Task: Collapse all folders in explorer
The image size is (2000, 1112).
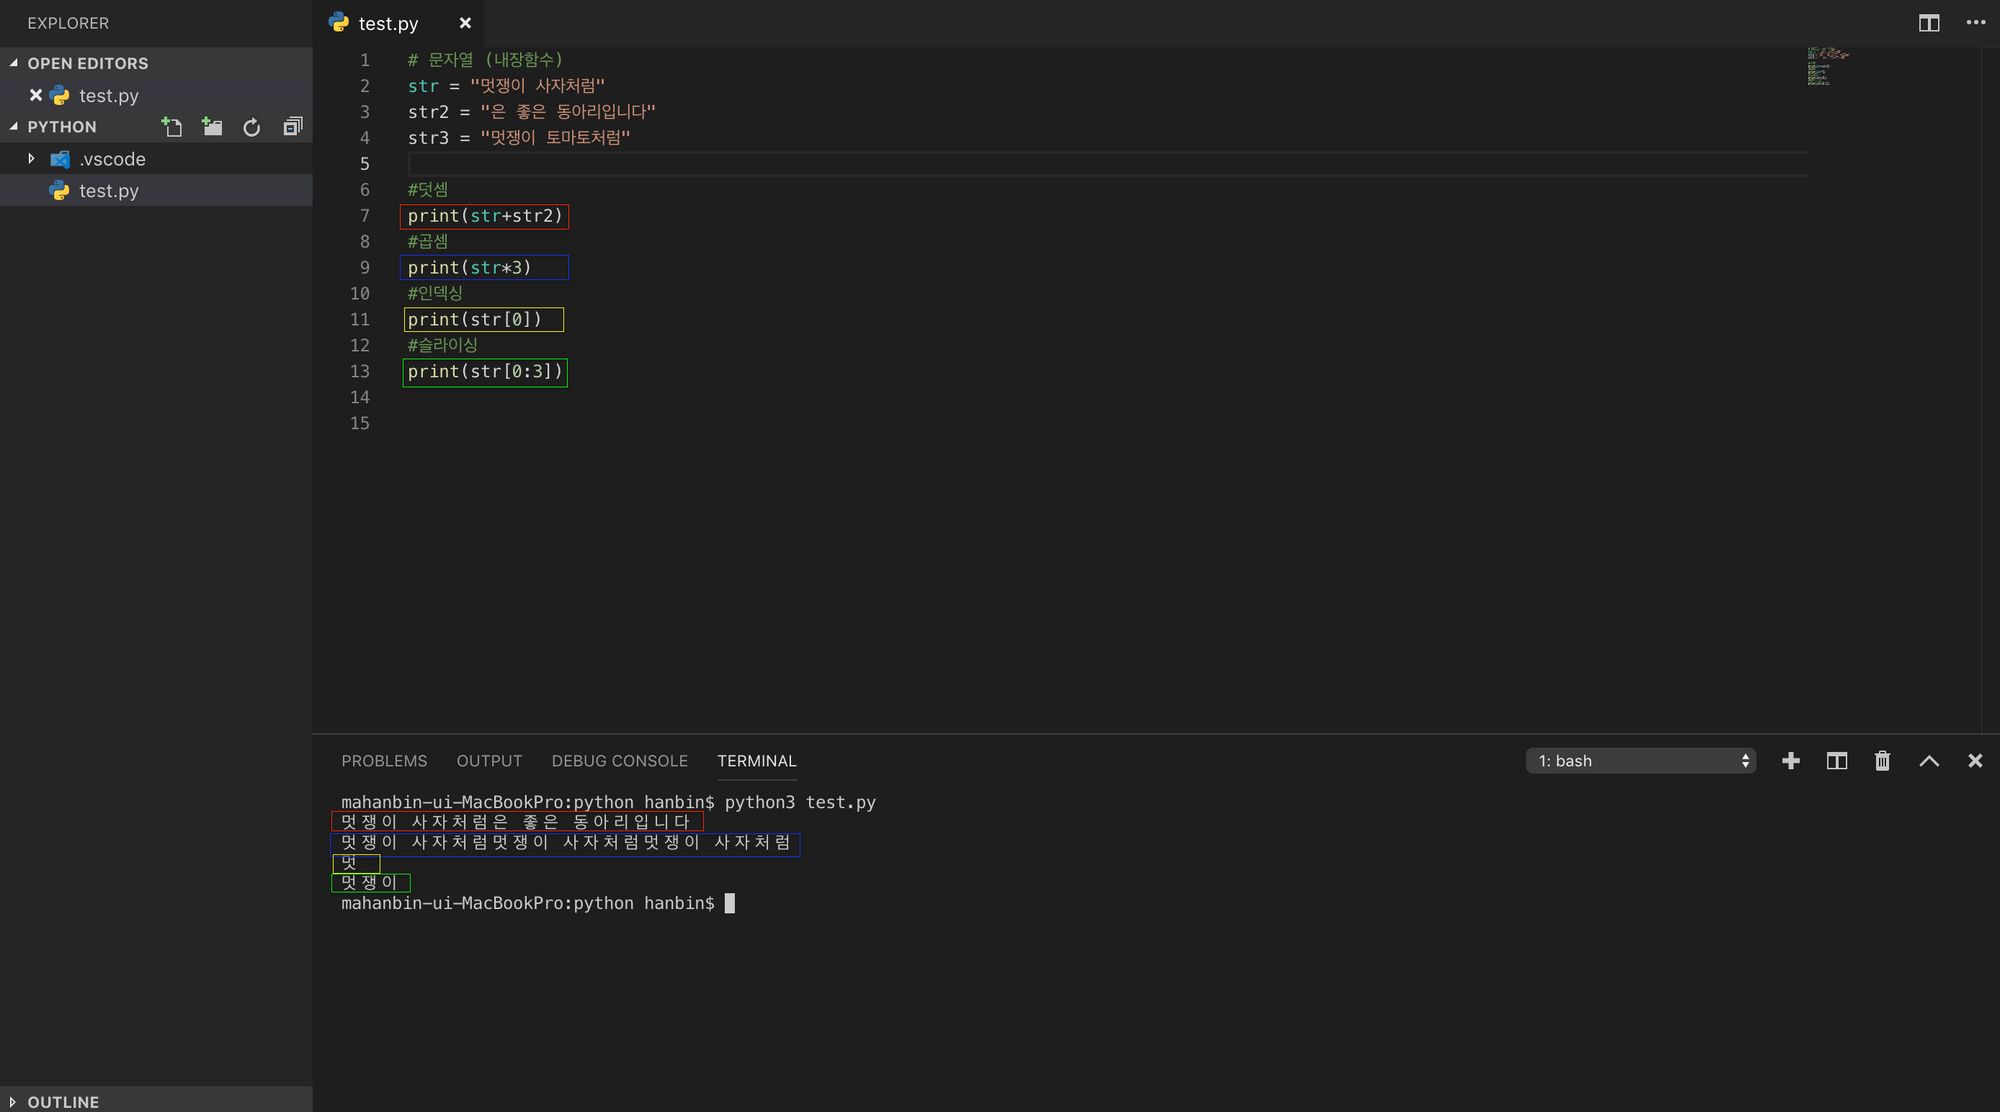Action: [x=292, y=127]
